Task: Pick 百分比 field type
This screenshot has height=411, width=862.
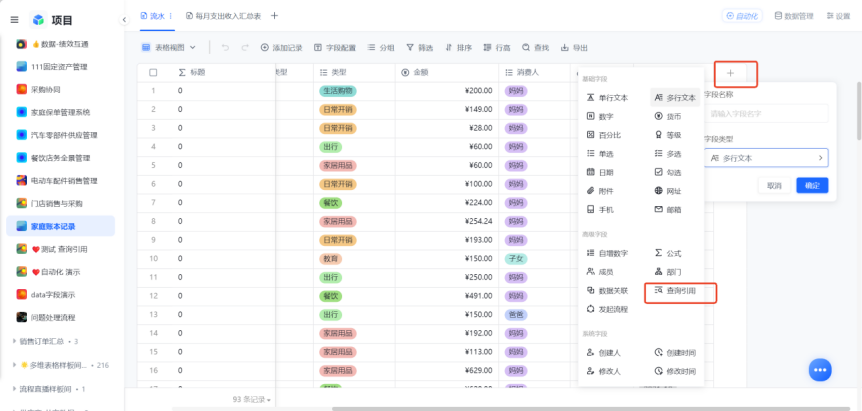Action: coord(603,135)
